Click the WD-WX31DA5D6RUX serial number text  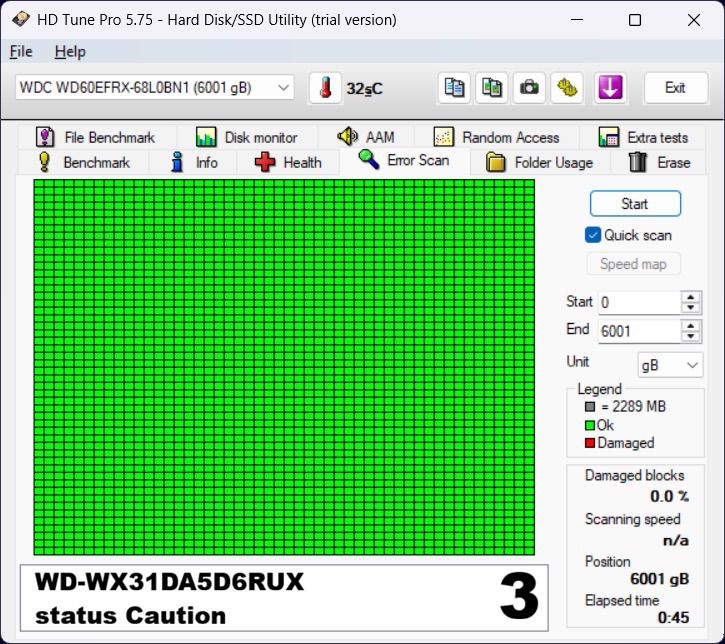point(169,582)
